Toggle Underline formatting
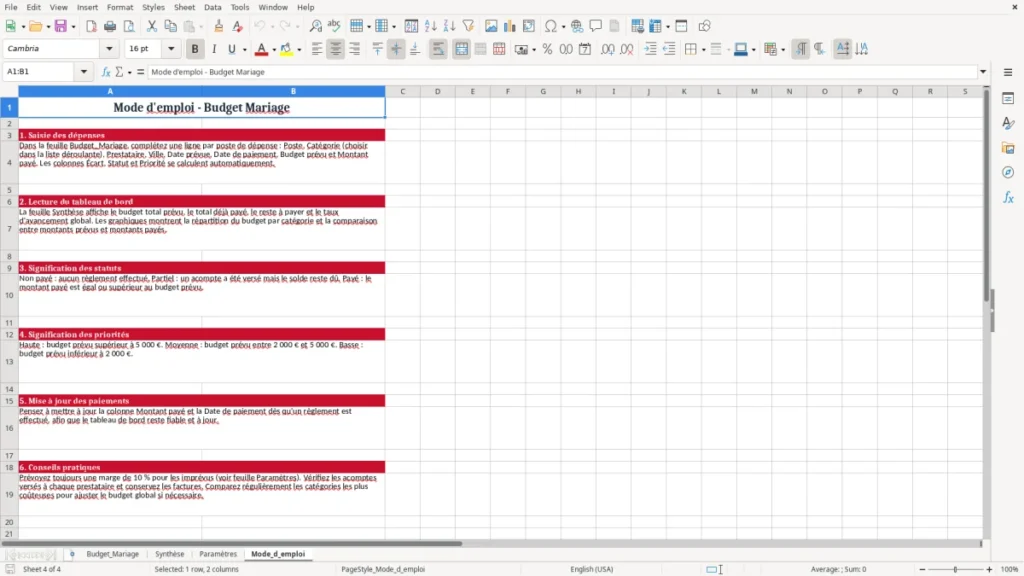Image resolution: width=1024 pixels, height=576 pixels. pos(231,49)
